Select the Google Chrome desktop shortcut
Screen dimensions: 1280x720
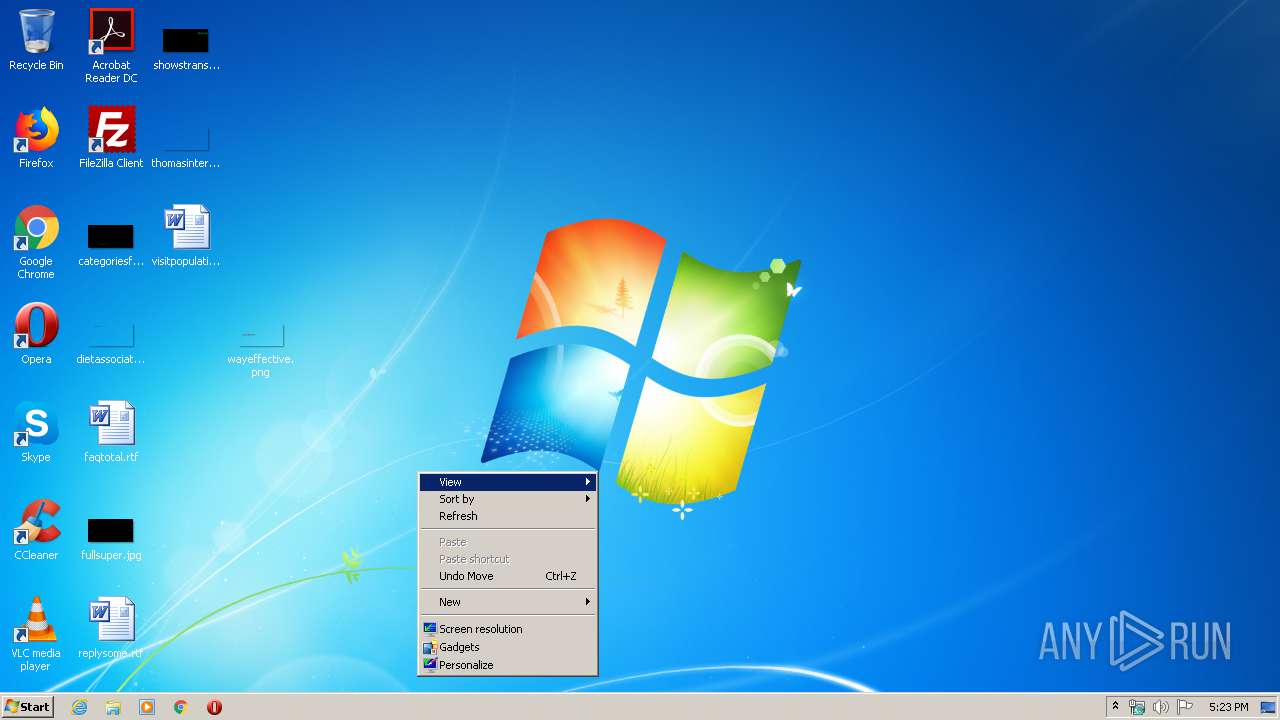click(36, 242)
